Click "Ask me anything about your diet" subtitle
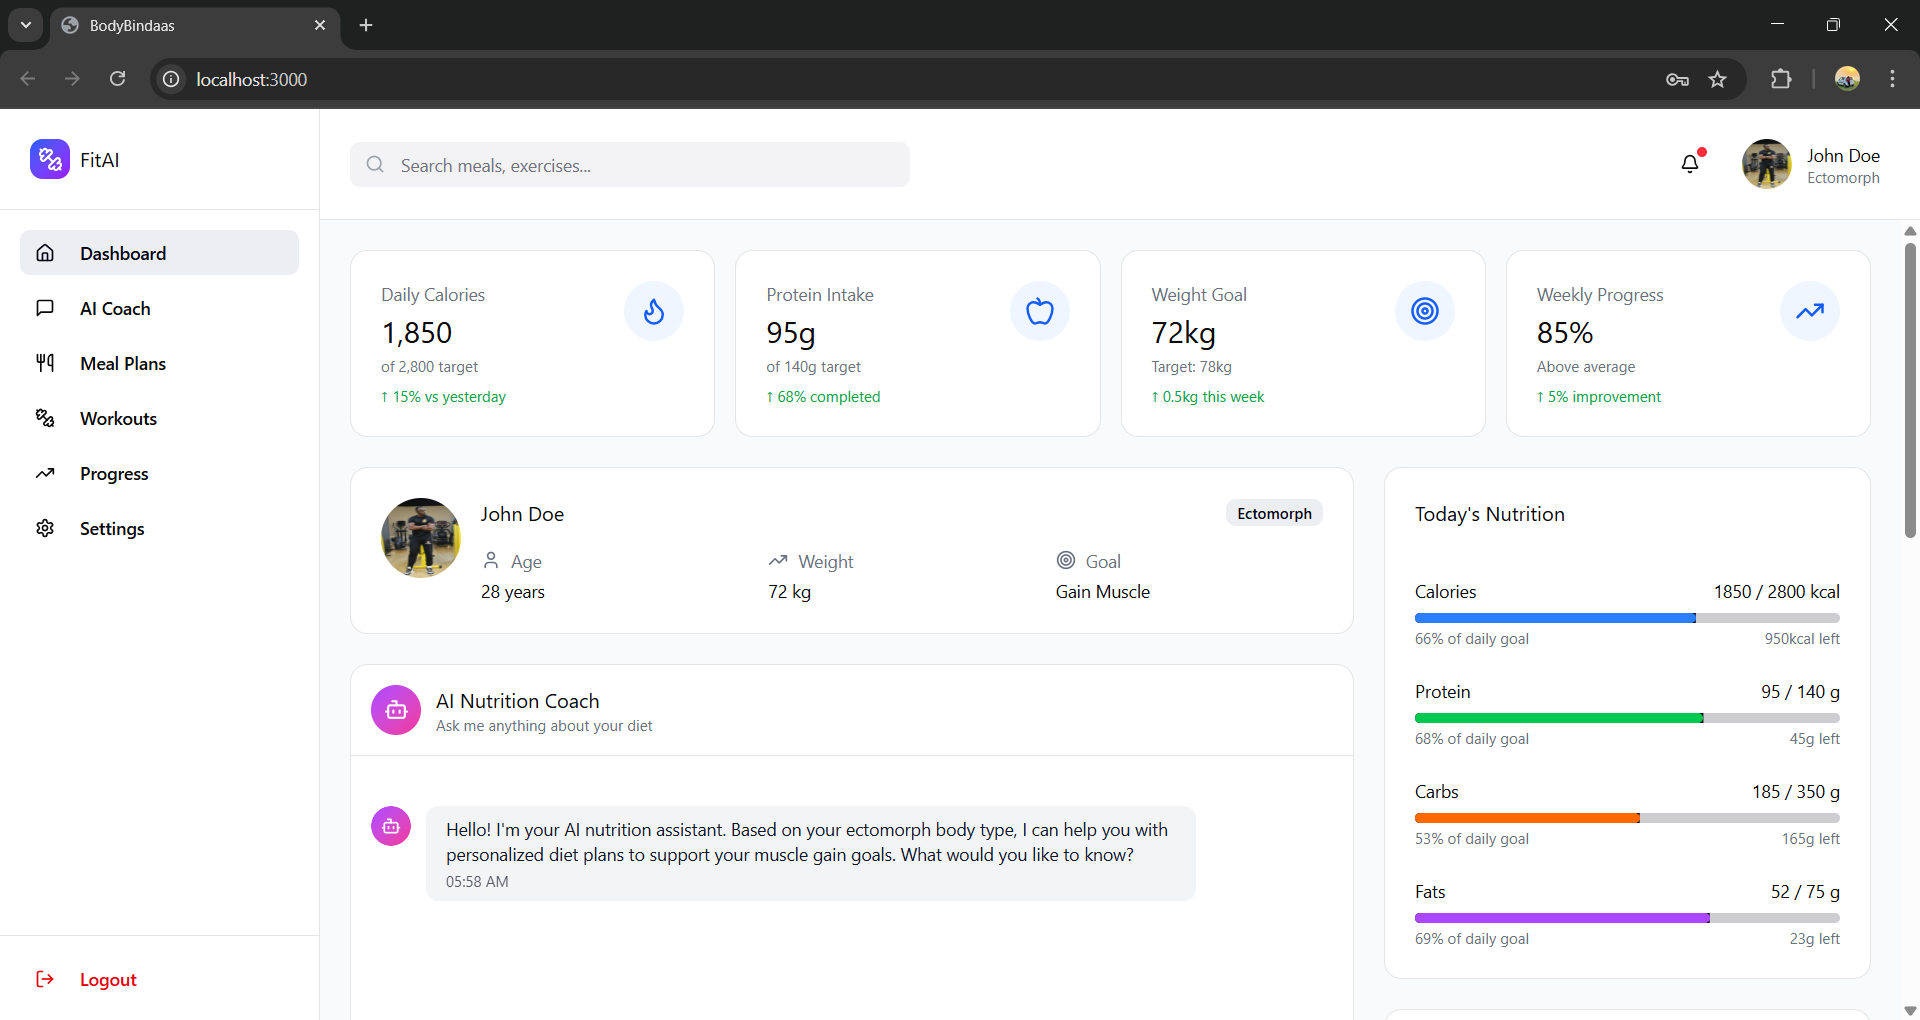 point(544,726)
